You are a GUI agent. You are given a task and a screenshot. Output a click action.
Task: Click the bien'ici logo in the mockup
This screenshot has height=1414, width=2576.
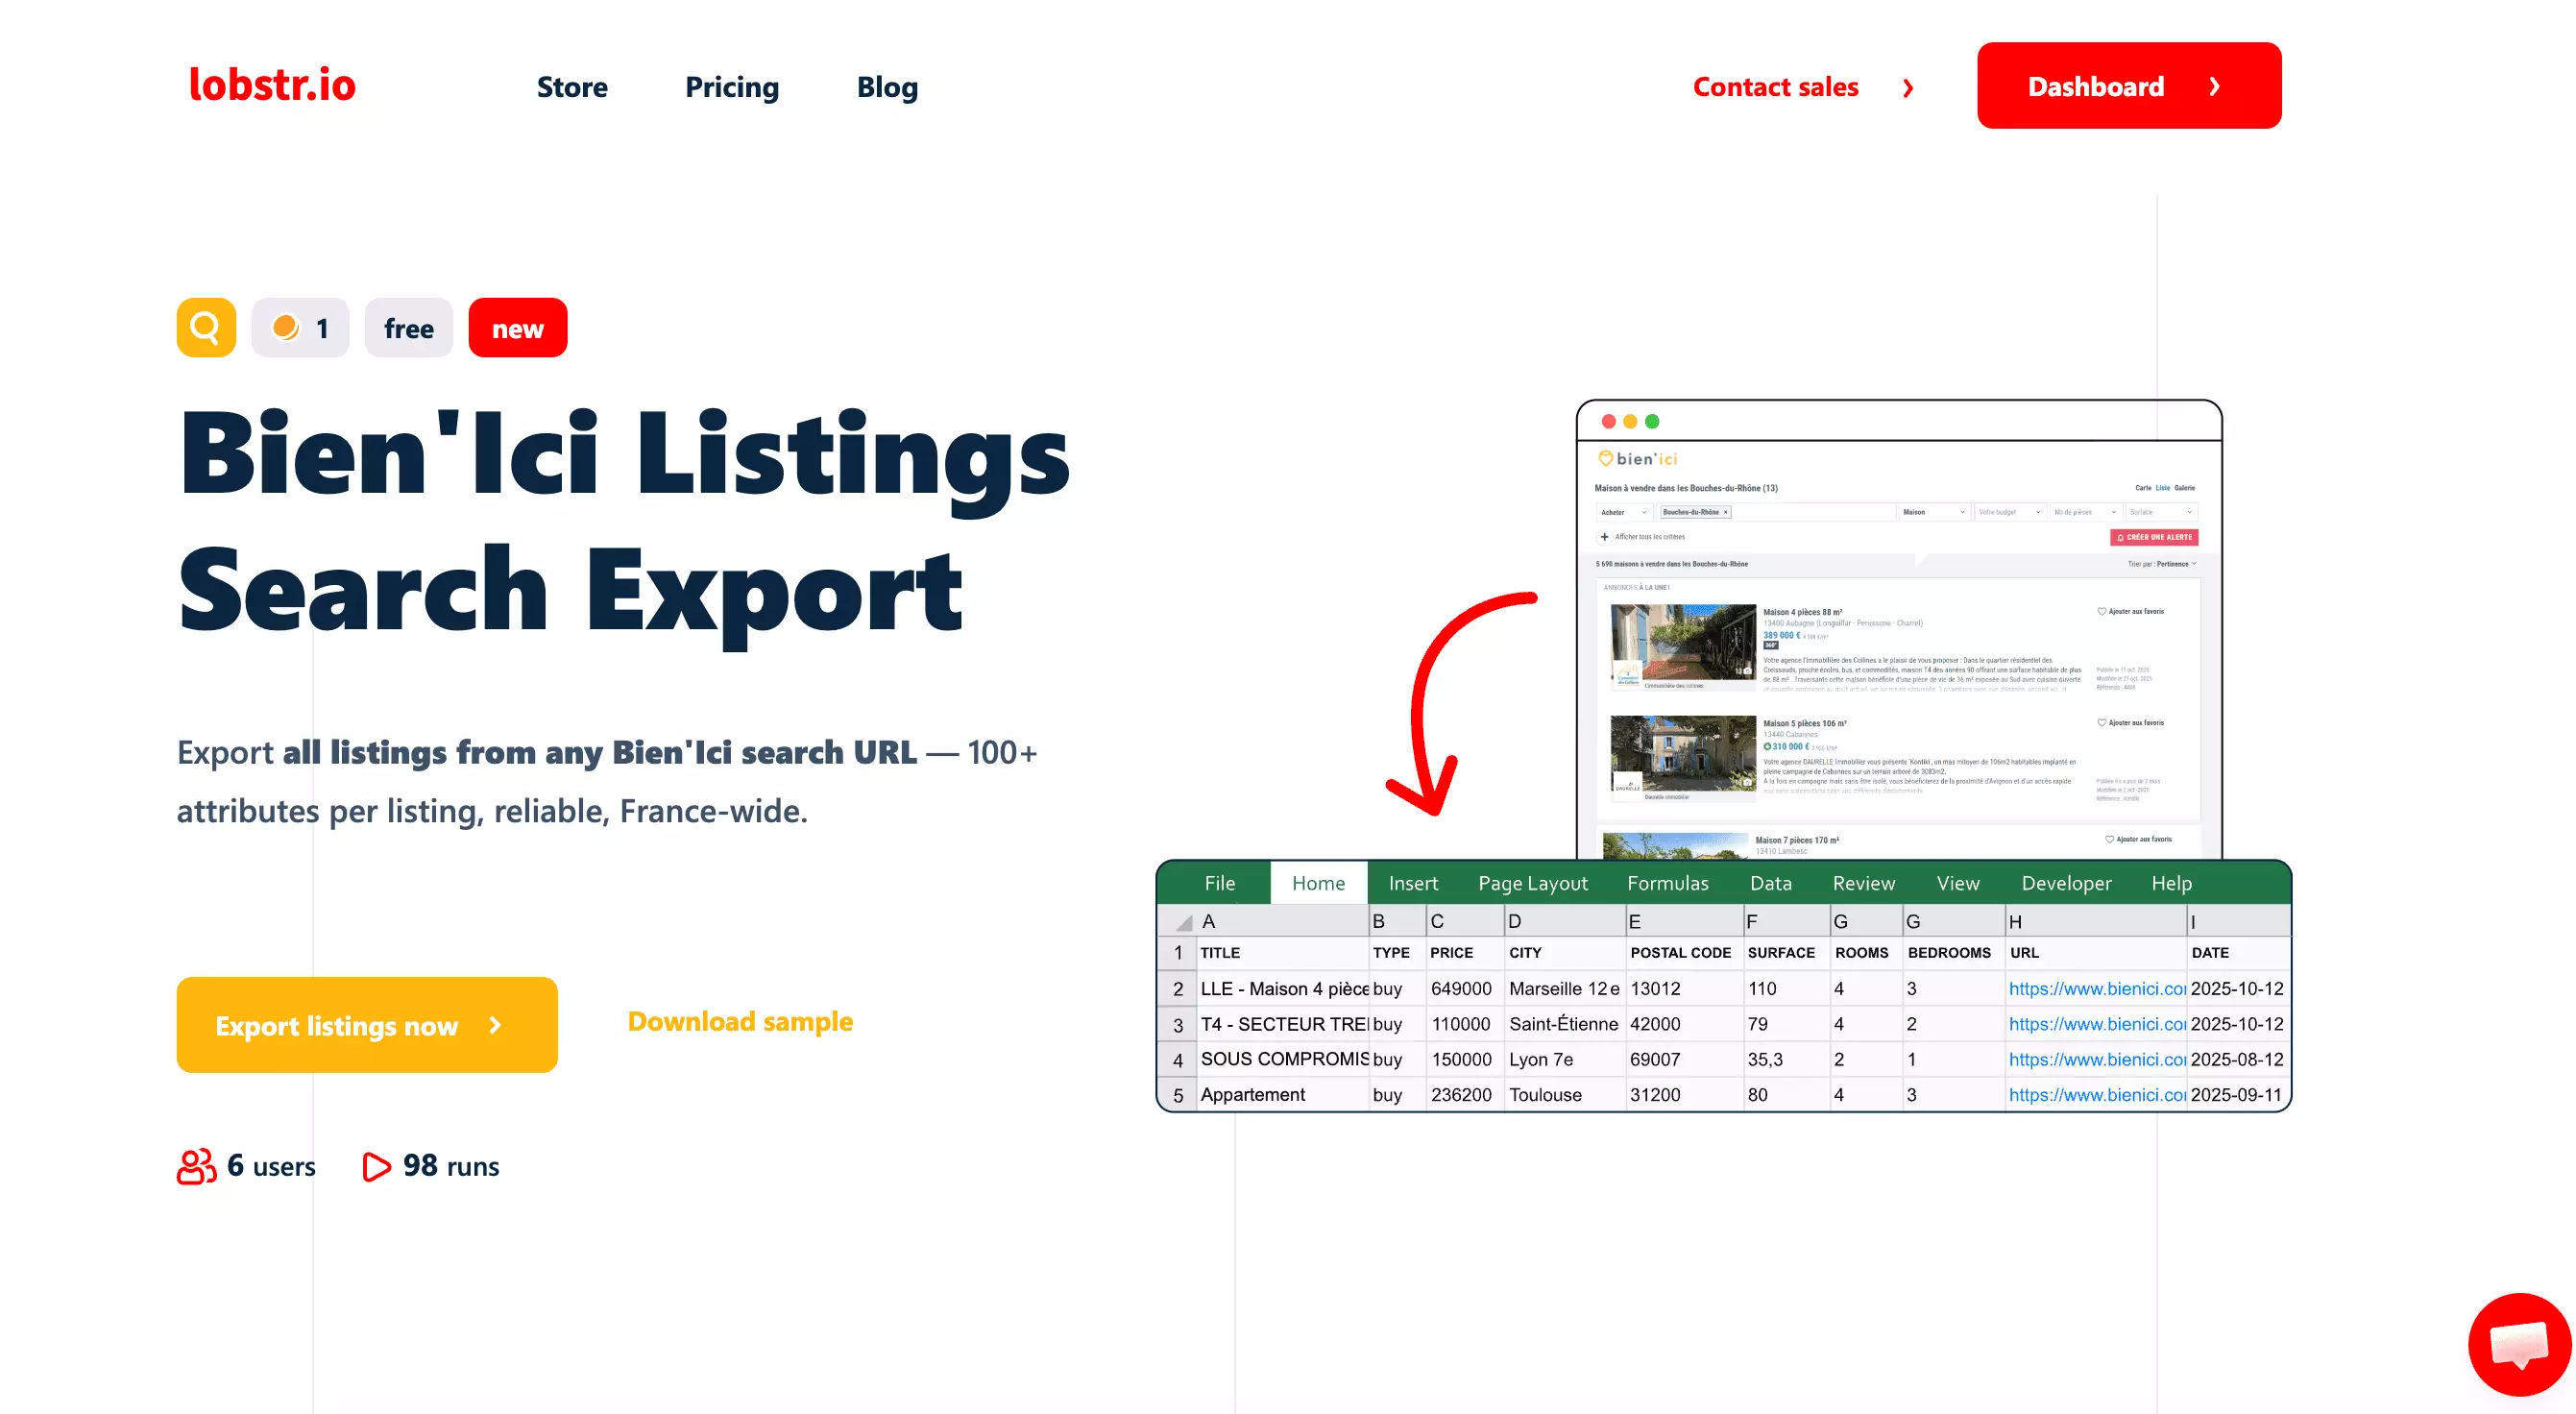coord(1637,458)
